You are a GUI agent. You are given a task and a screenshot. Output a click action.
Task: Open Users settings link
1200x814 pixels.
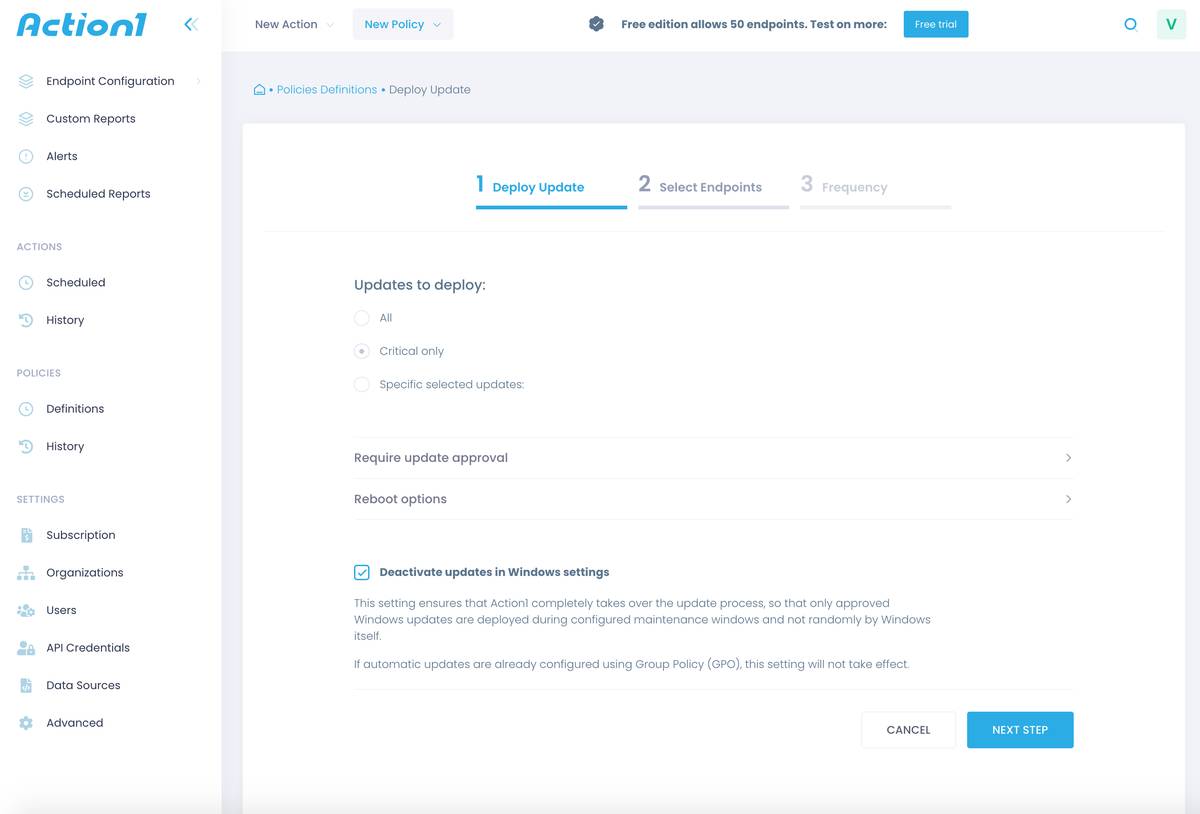(61, 610)
